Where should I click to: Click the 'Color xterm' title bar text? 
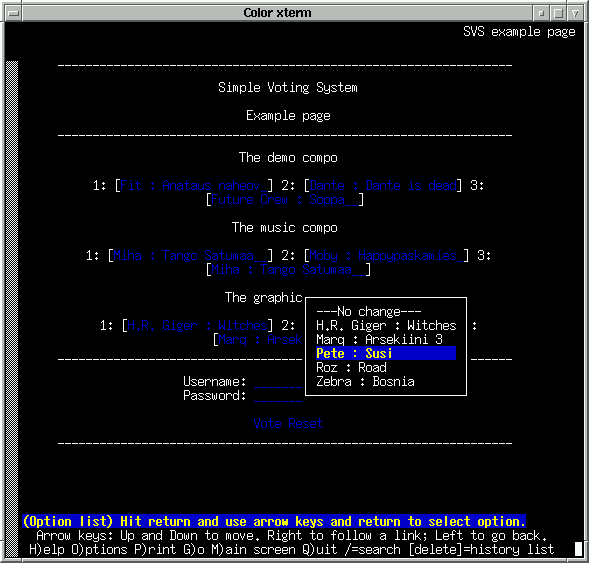pos(277,13)
